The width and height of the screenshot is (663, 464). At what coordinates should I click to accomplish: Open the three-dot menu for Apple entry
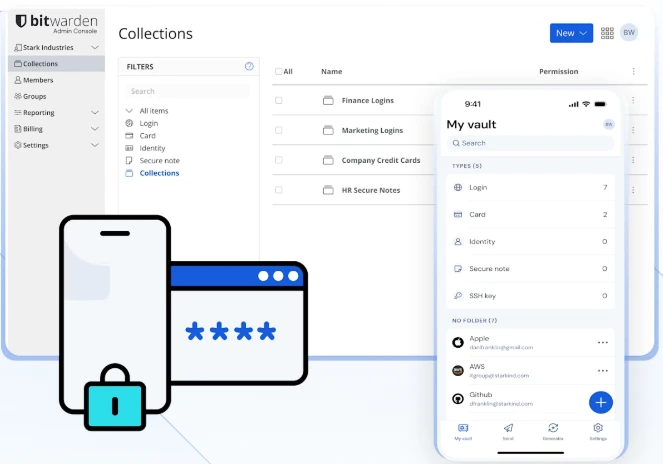click(x=603, y=342)
